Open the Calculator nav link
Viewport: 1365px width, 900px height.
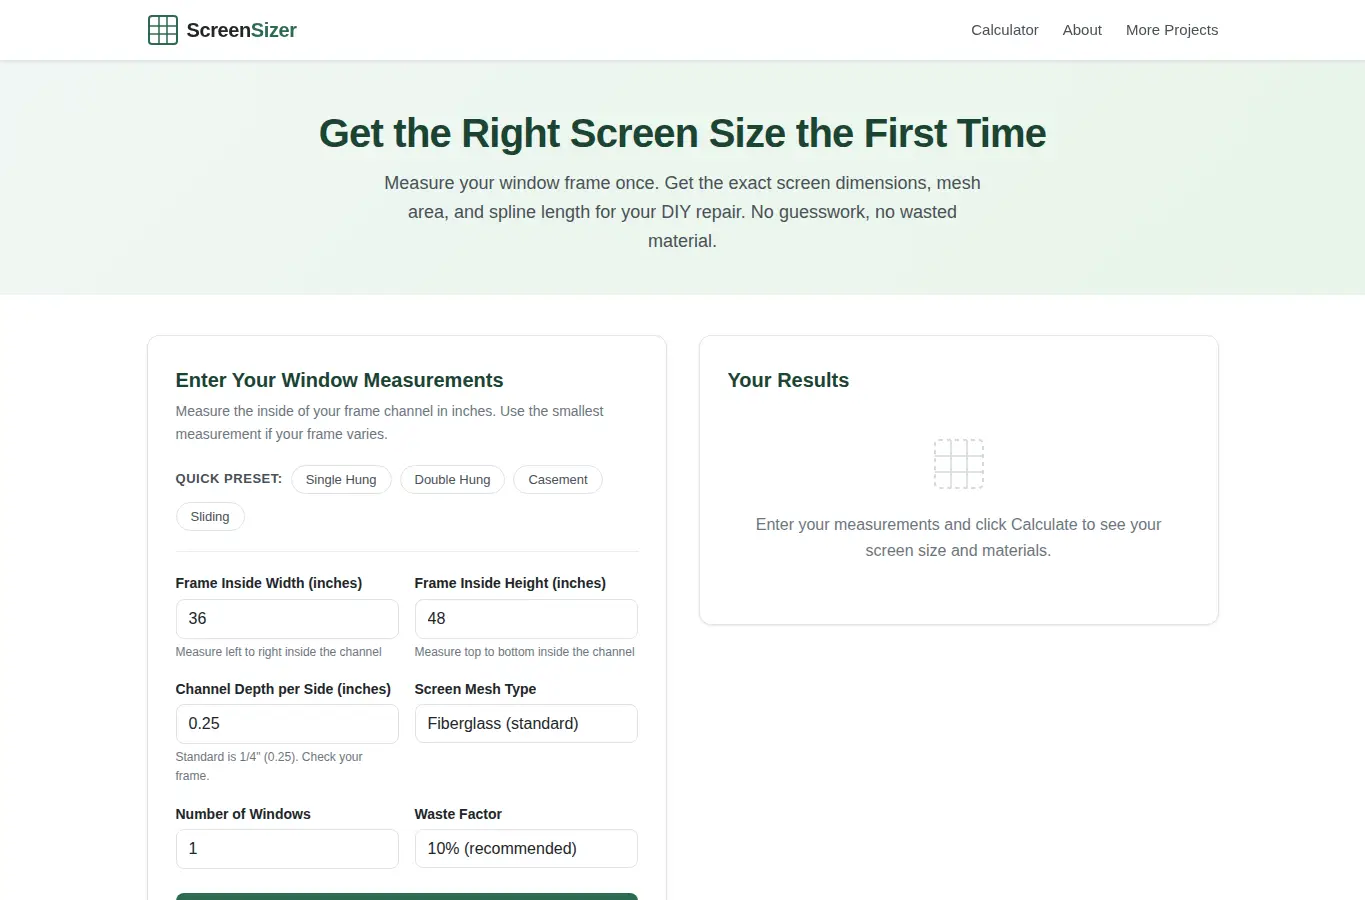pyautogui.click(x=1005, y=30)
